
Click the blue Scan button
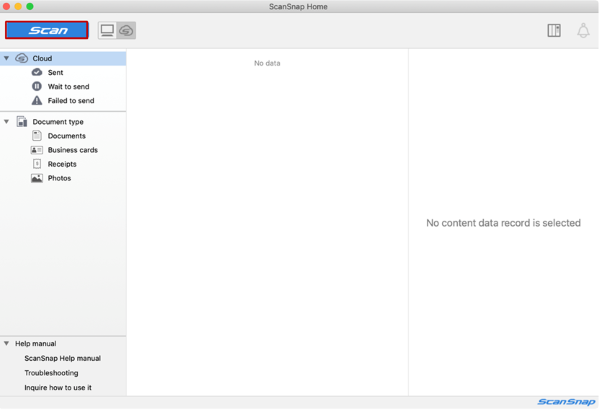point(47,30)
